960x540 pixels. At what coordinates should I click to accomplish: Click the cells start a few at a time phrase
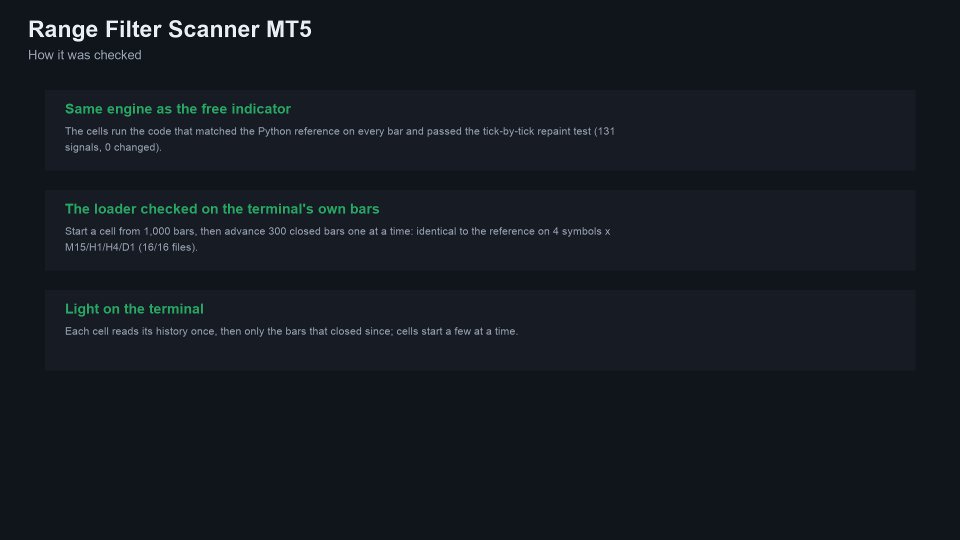[x=457, y=331]
